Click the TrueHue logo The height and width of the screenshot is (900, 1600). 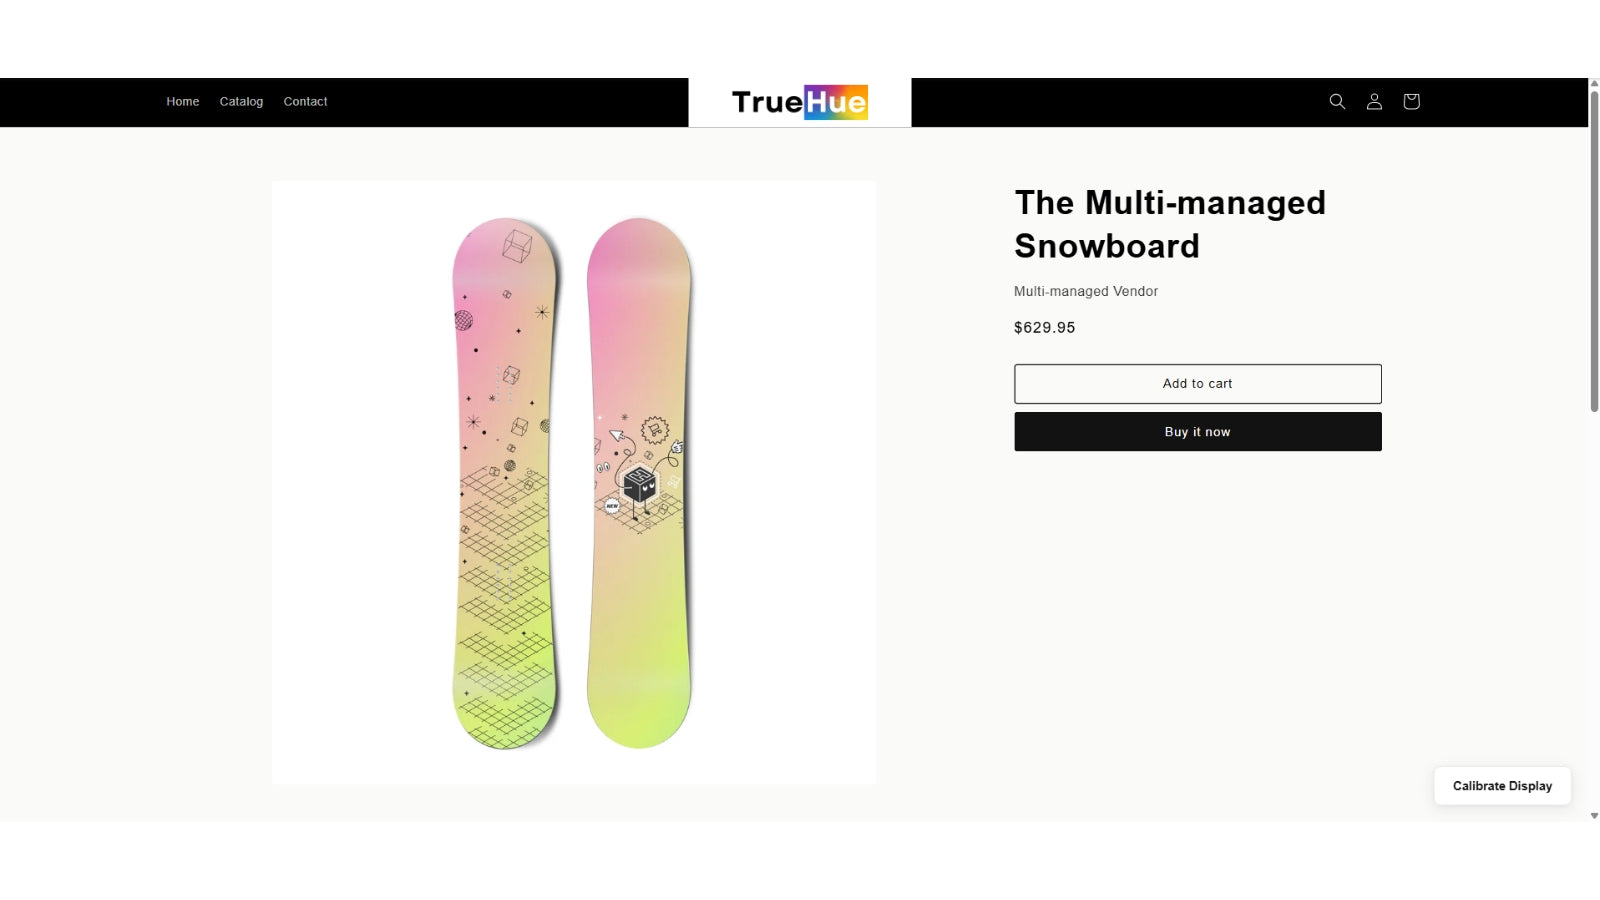(799, 102)
